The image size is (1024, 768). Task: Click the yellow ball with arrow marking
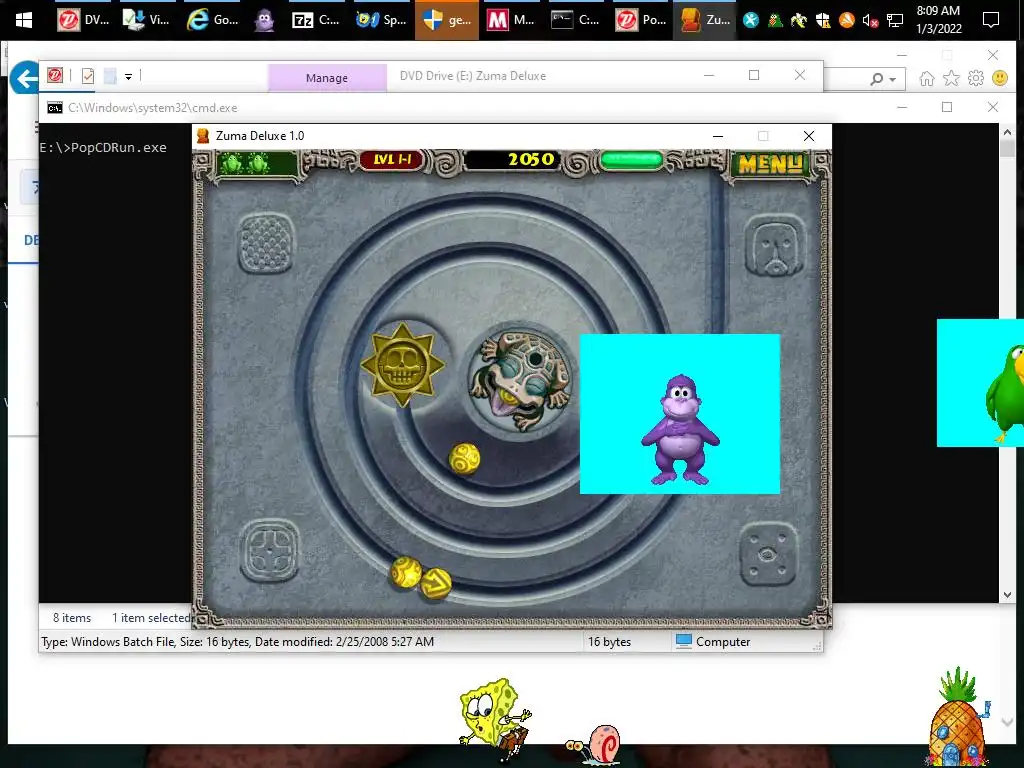click(436, 583)
